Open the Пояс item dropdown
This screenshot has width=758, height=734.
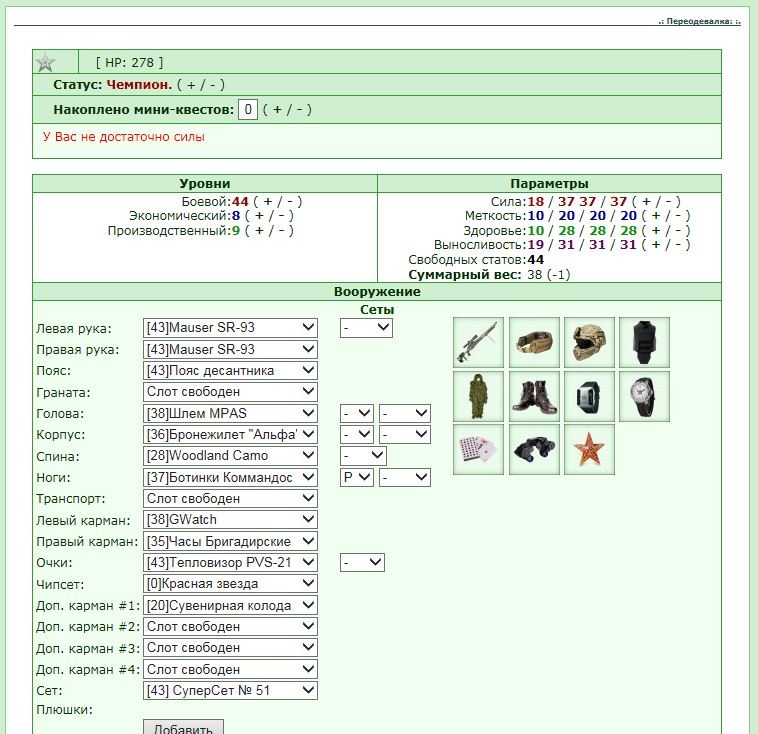tap(230, 370)
